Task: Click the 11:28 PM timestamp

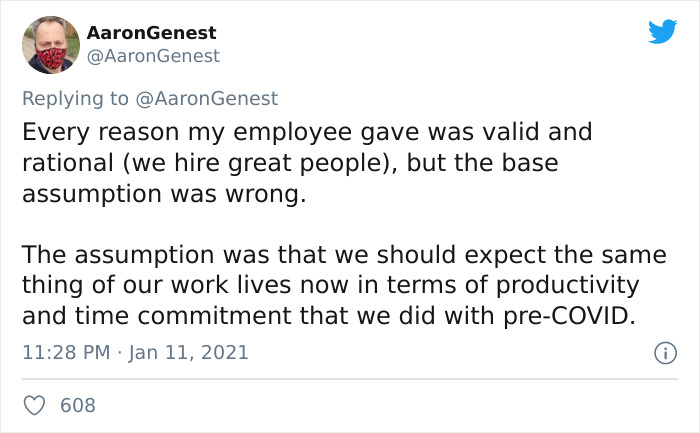Action: pyautogui.click(x=66, y=352)
